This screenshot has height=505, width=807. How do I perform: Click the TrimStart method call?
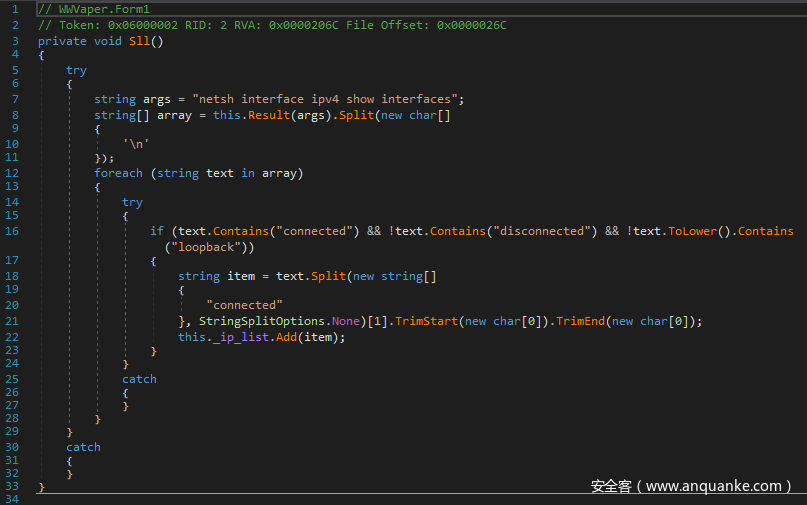click(x=426, y=321)
